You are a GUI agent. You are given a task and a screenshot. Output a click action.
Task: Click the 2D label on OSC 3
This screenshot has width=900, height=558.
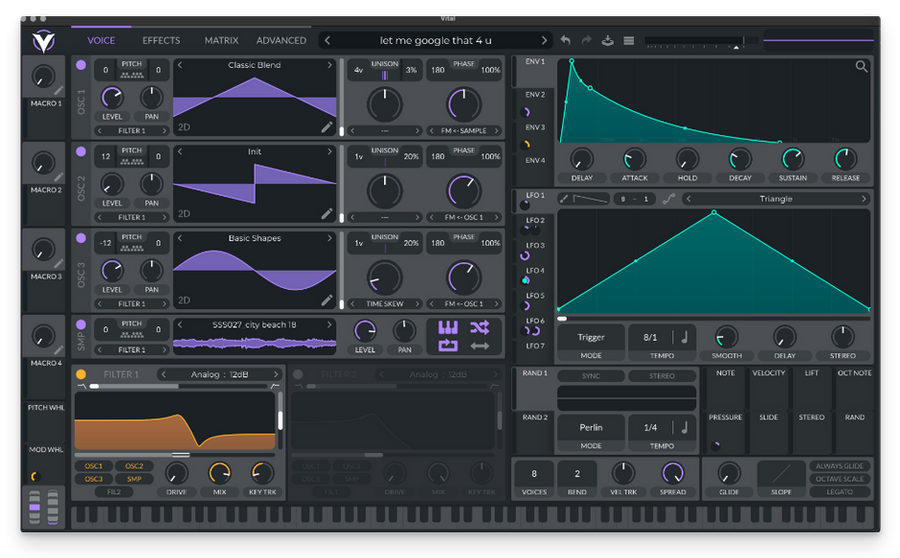pyautogui.click(x=184, y=300)
